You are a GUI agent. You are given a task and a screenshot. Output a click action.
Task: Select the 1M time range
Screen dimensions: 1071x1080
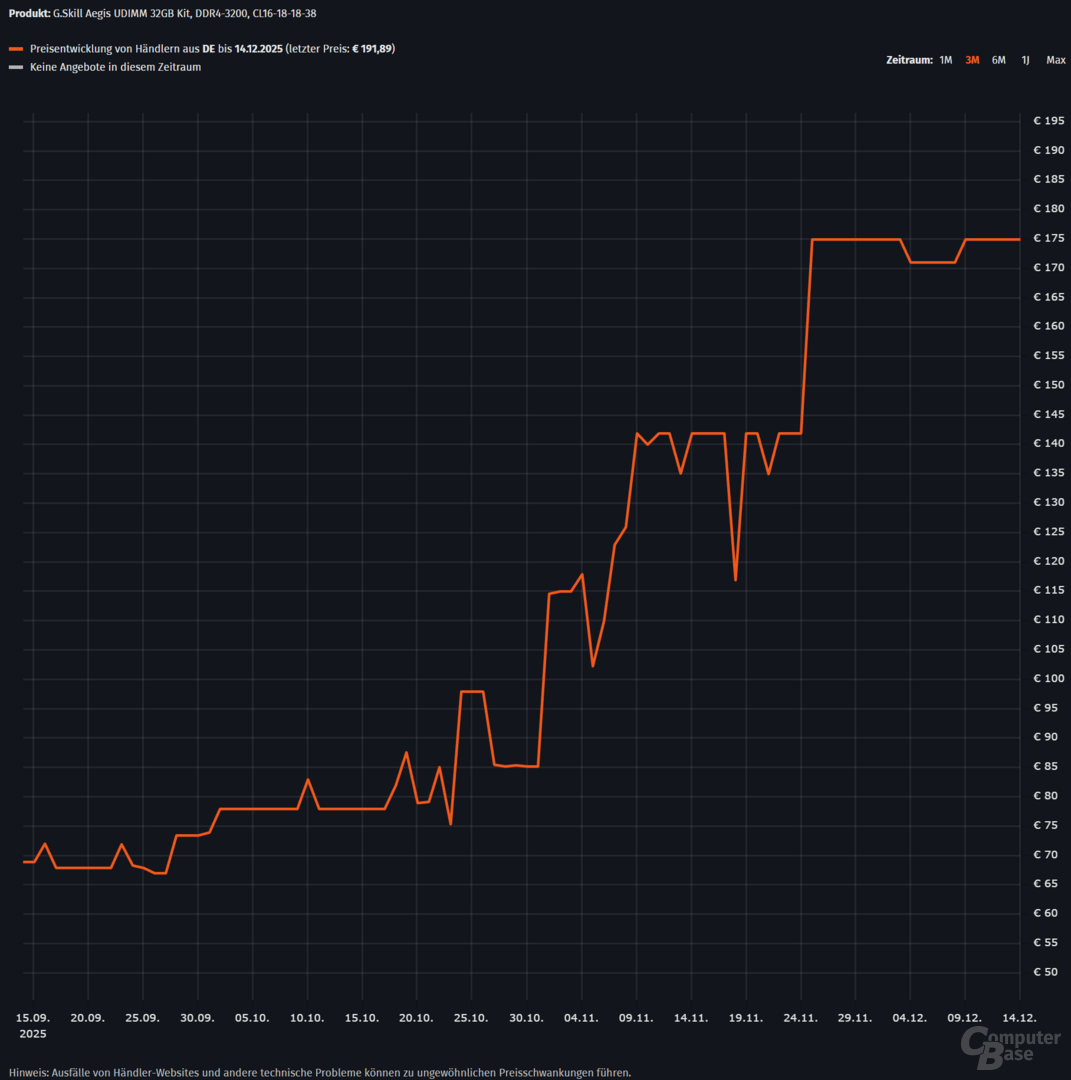[945, 60]
